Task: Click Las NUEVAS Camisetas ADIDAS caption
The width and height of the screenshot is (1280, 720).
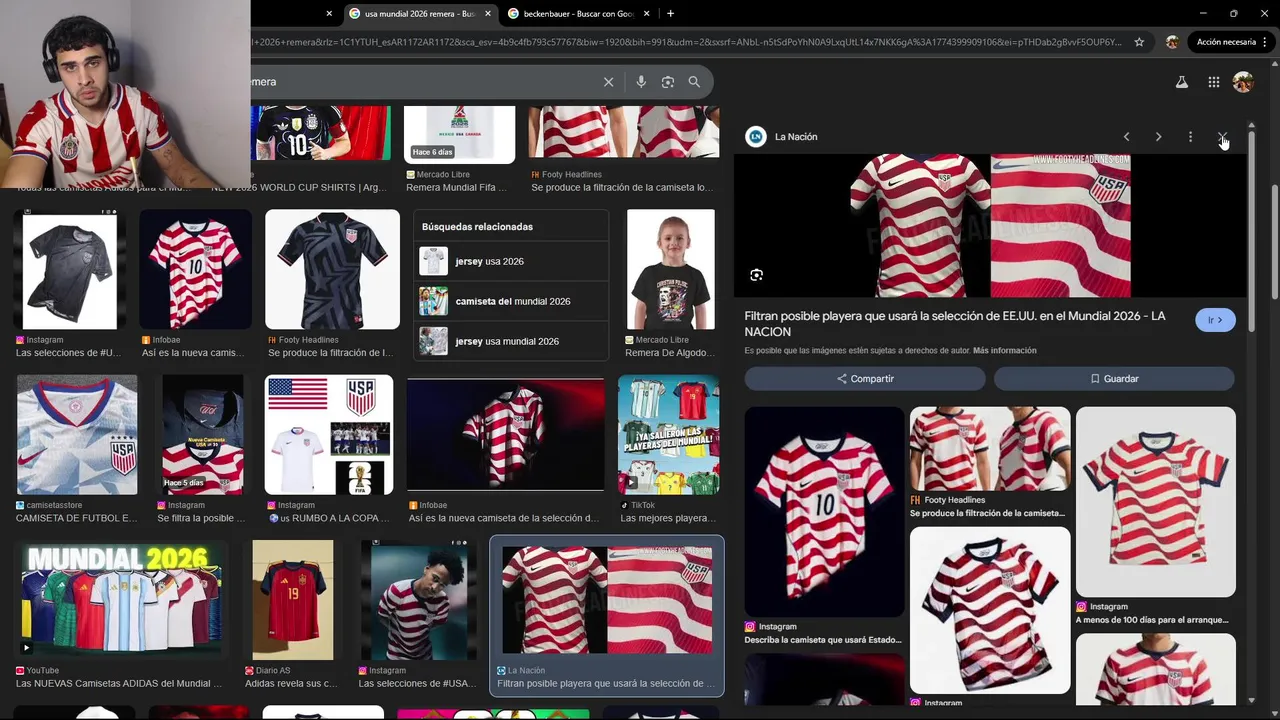Action: point(118,683)
